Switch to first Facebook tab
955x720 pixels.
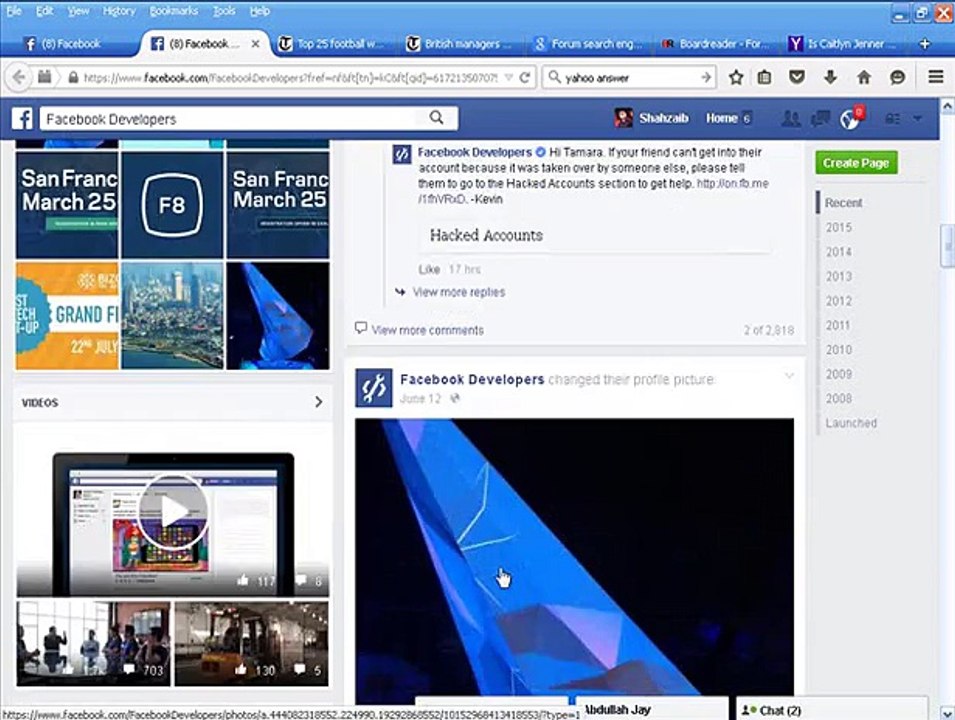70,44
